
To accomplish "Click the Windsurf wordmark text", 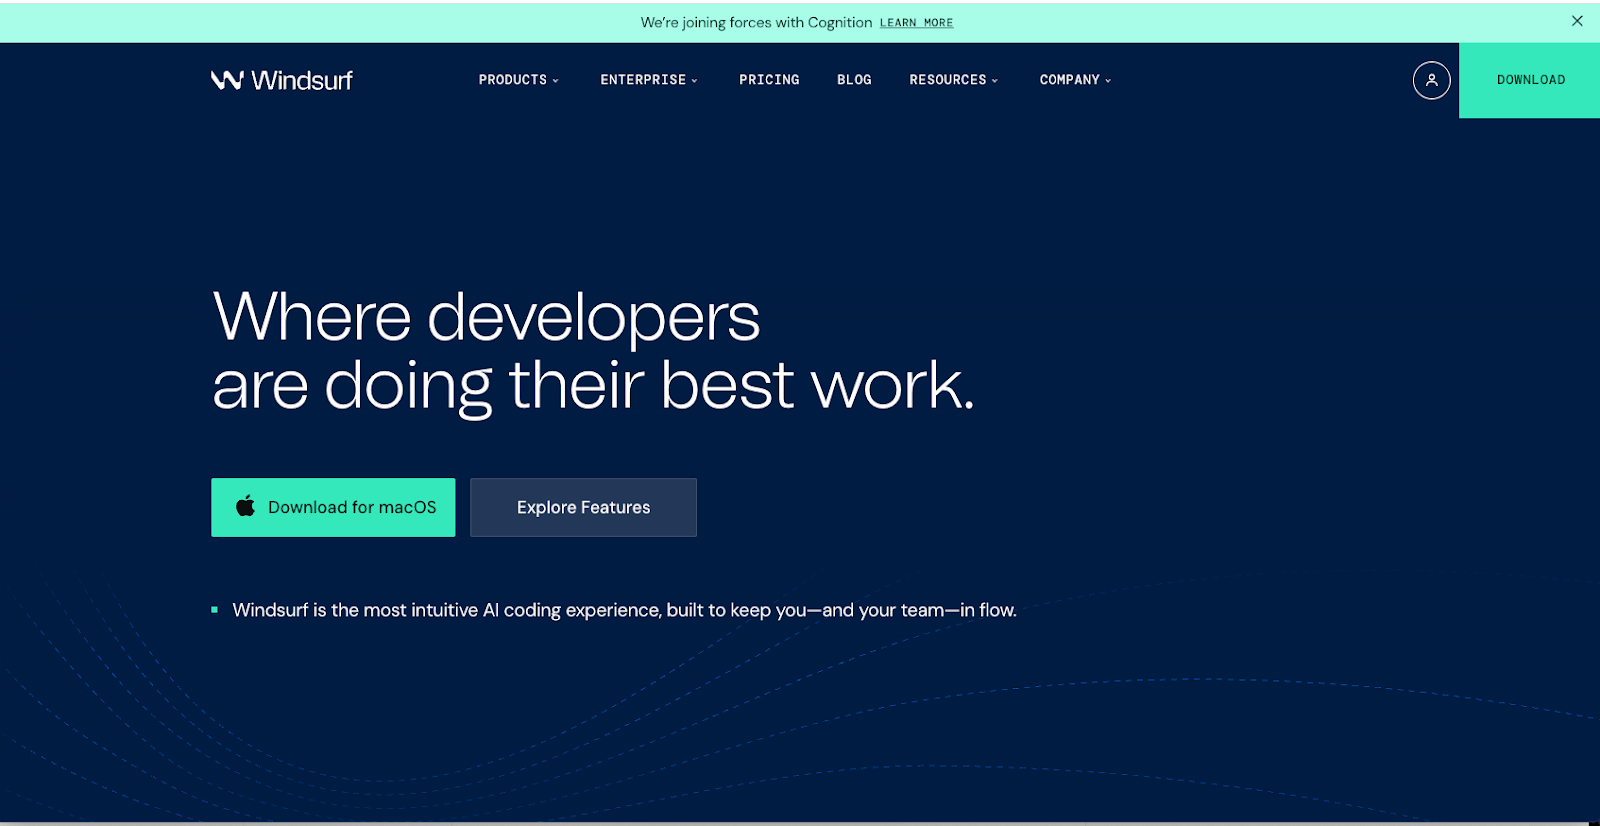I will 302,80.
